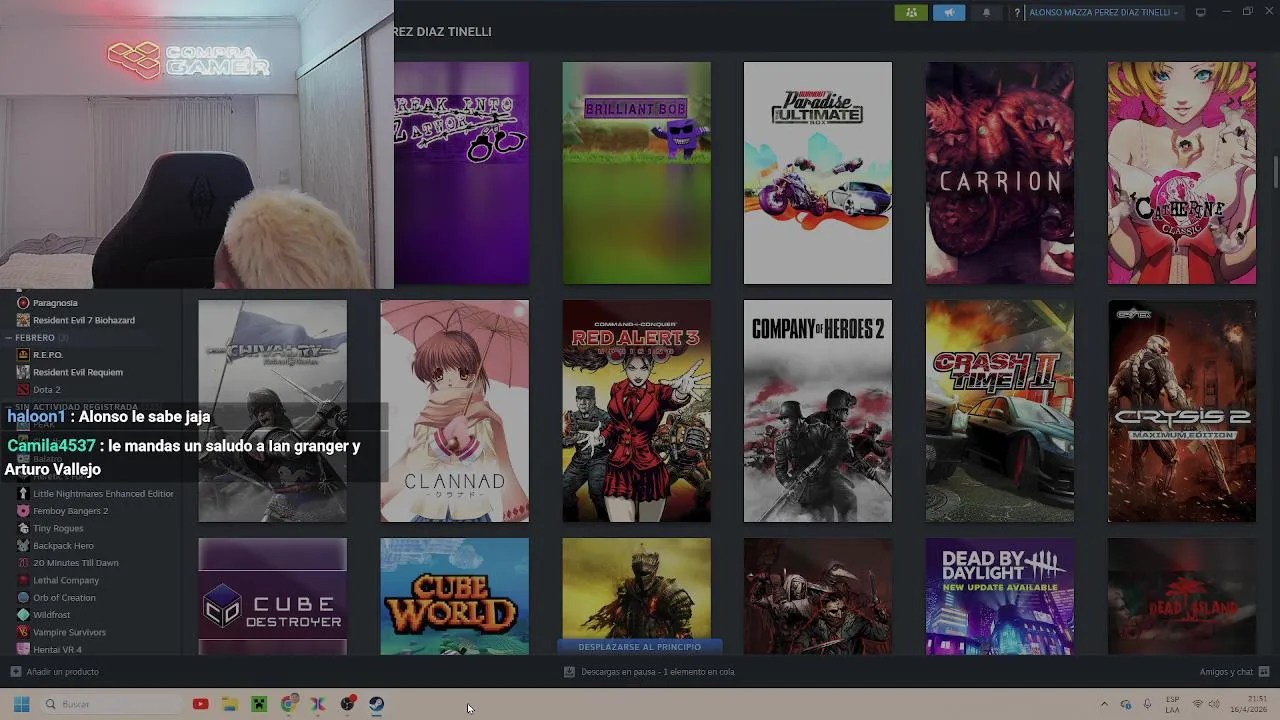Open the Carrion game cover

coord(1000,173)
